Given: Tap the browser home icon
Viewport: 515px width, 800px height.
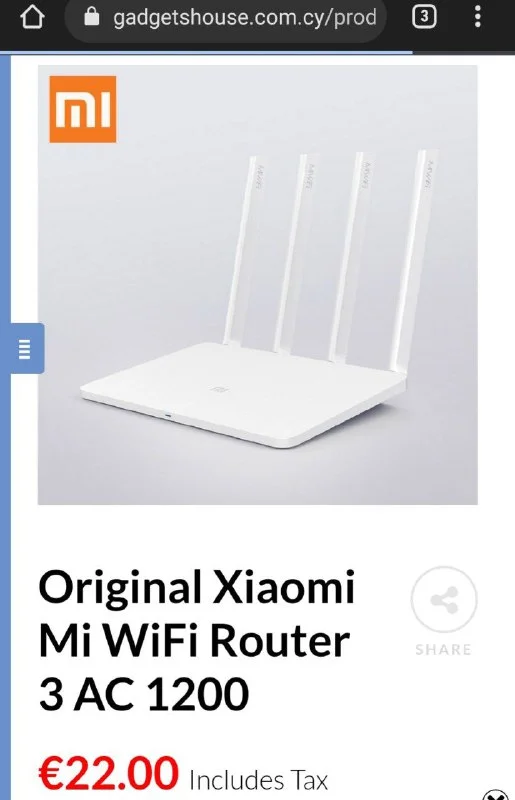Looking at the screenshot, I should [x=32, y=18].
